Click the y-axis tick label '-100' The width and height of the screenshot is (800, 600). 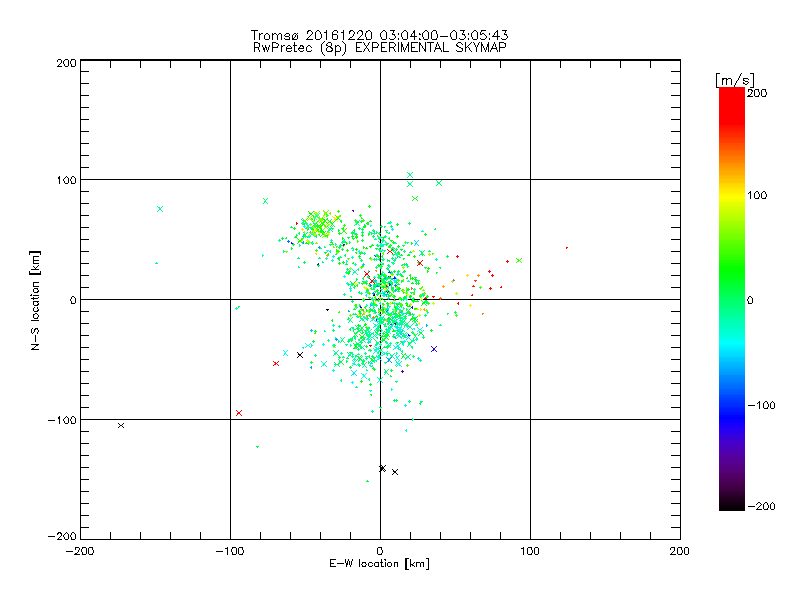pyautogui.click(x=62, y=420)
